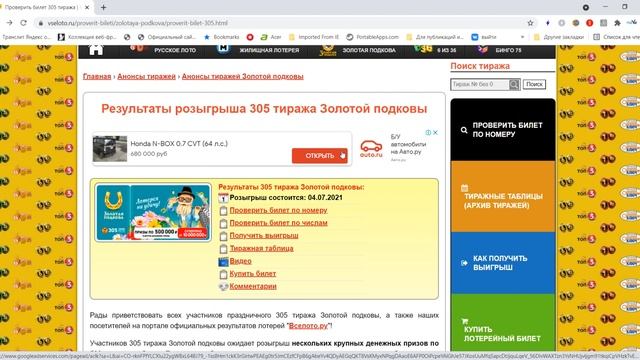This screenshot has width=640, height=360.
Task: Click the page heading Результаты розыгрыша 305 тиража
Action: pos(264,109)
